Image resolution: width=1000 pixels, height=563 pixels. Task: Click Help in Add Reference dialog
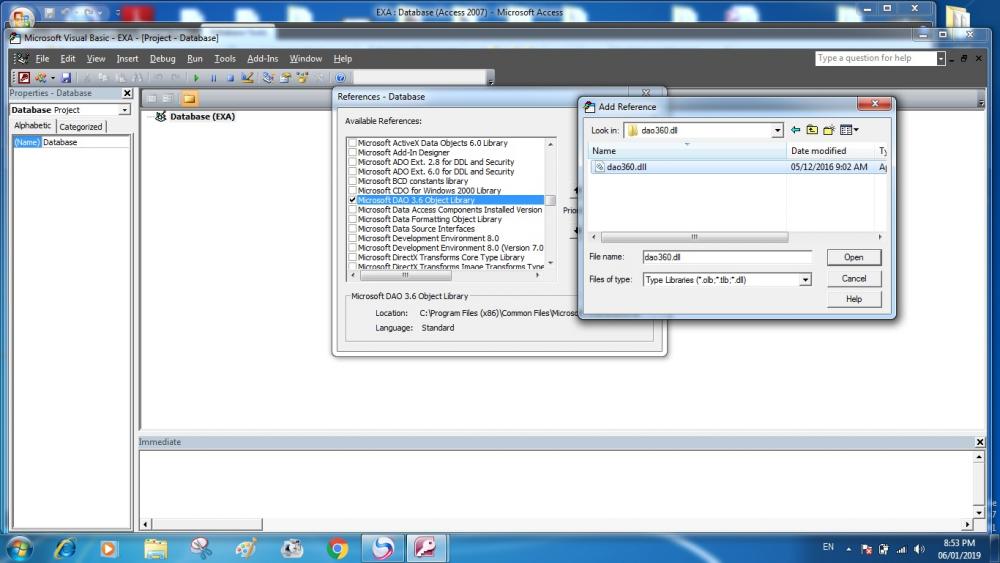coord(854,299)
